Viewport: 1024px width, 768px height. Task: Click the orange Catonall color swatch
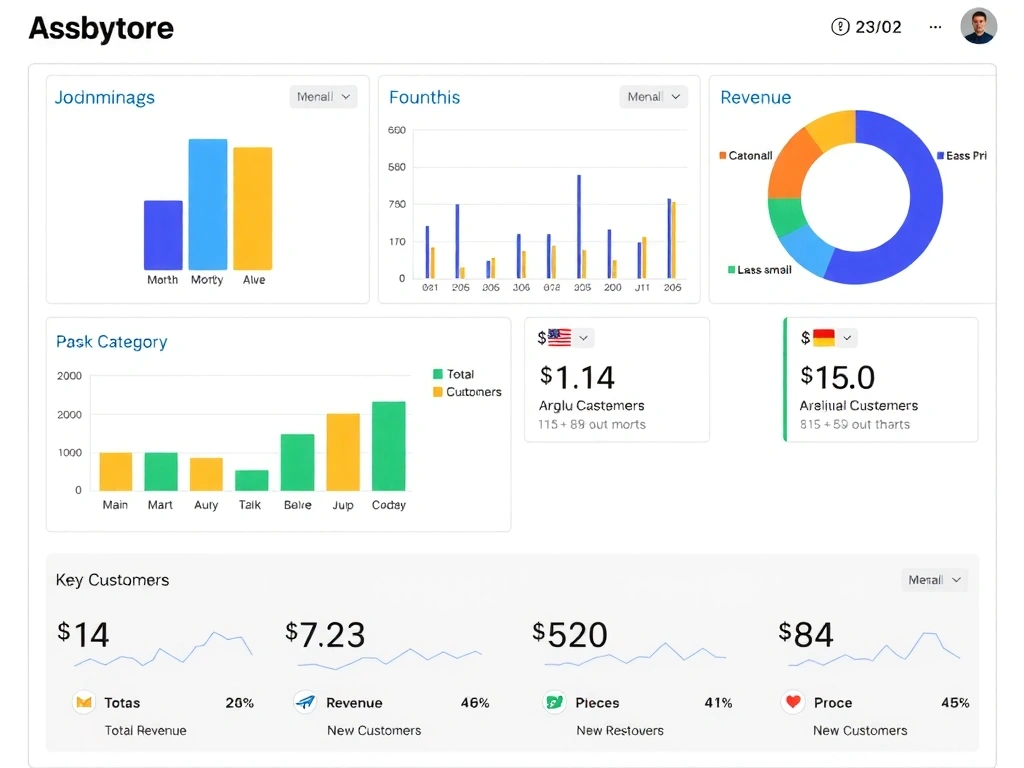[x=722, y=157]
